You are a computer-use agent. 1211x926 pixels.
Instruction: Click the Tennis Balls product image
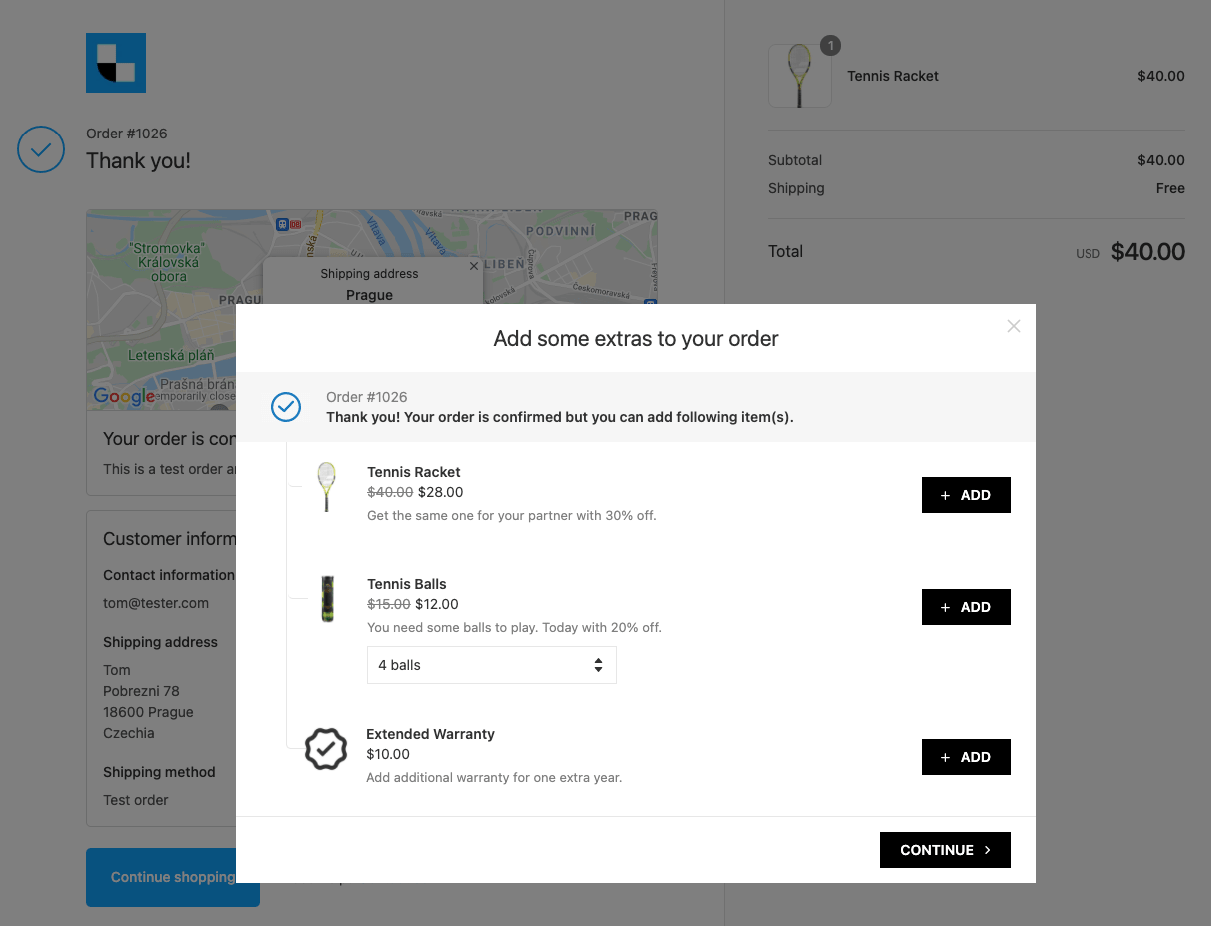point(327,599)
